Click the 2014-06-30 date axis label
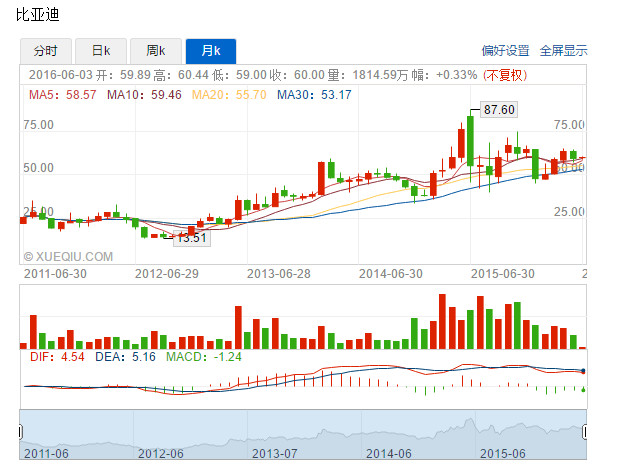 (x=391, y=274)
